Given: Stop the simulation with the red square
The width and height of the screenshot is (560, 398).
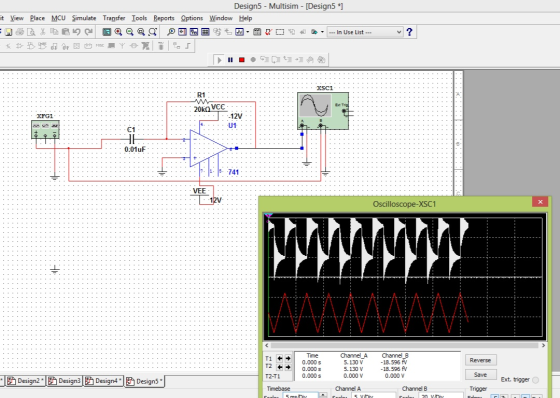Looking at the screenshot, I should click(242, 60).
